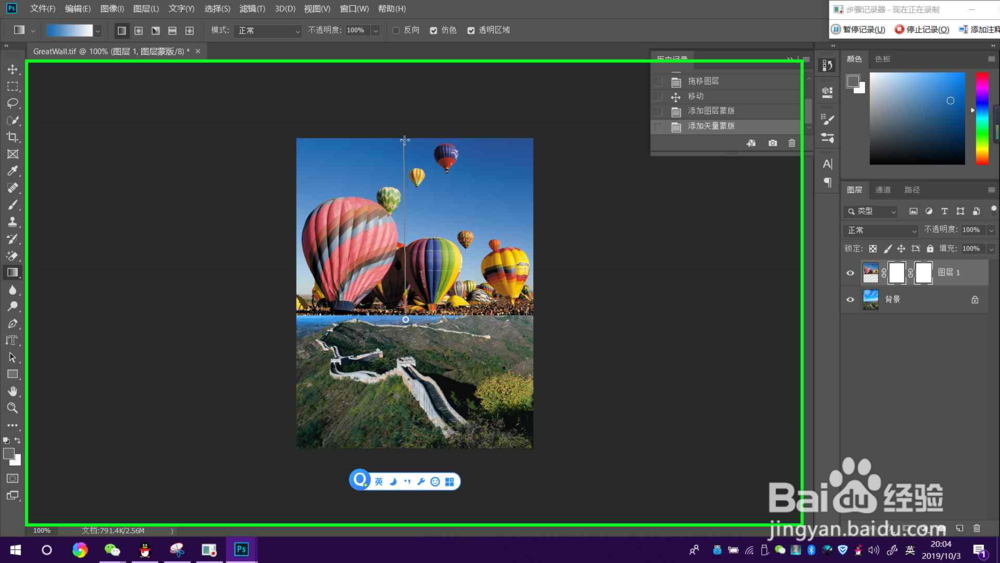The height and width of the screenshot is (563, 1000).
Task: Delete current state in History panel
Action: click(791, 143)
